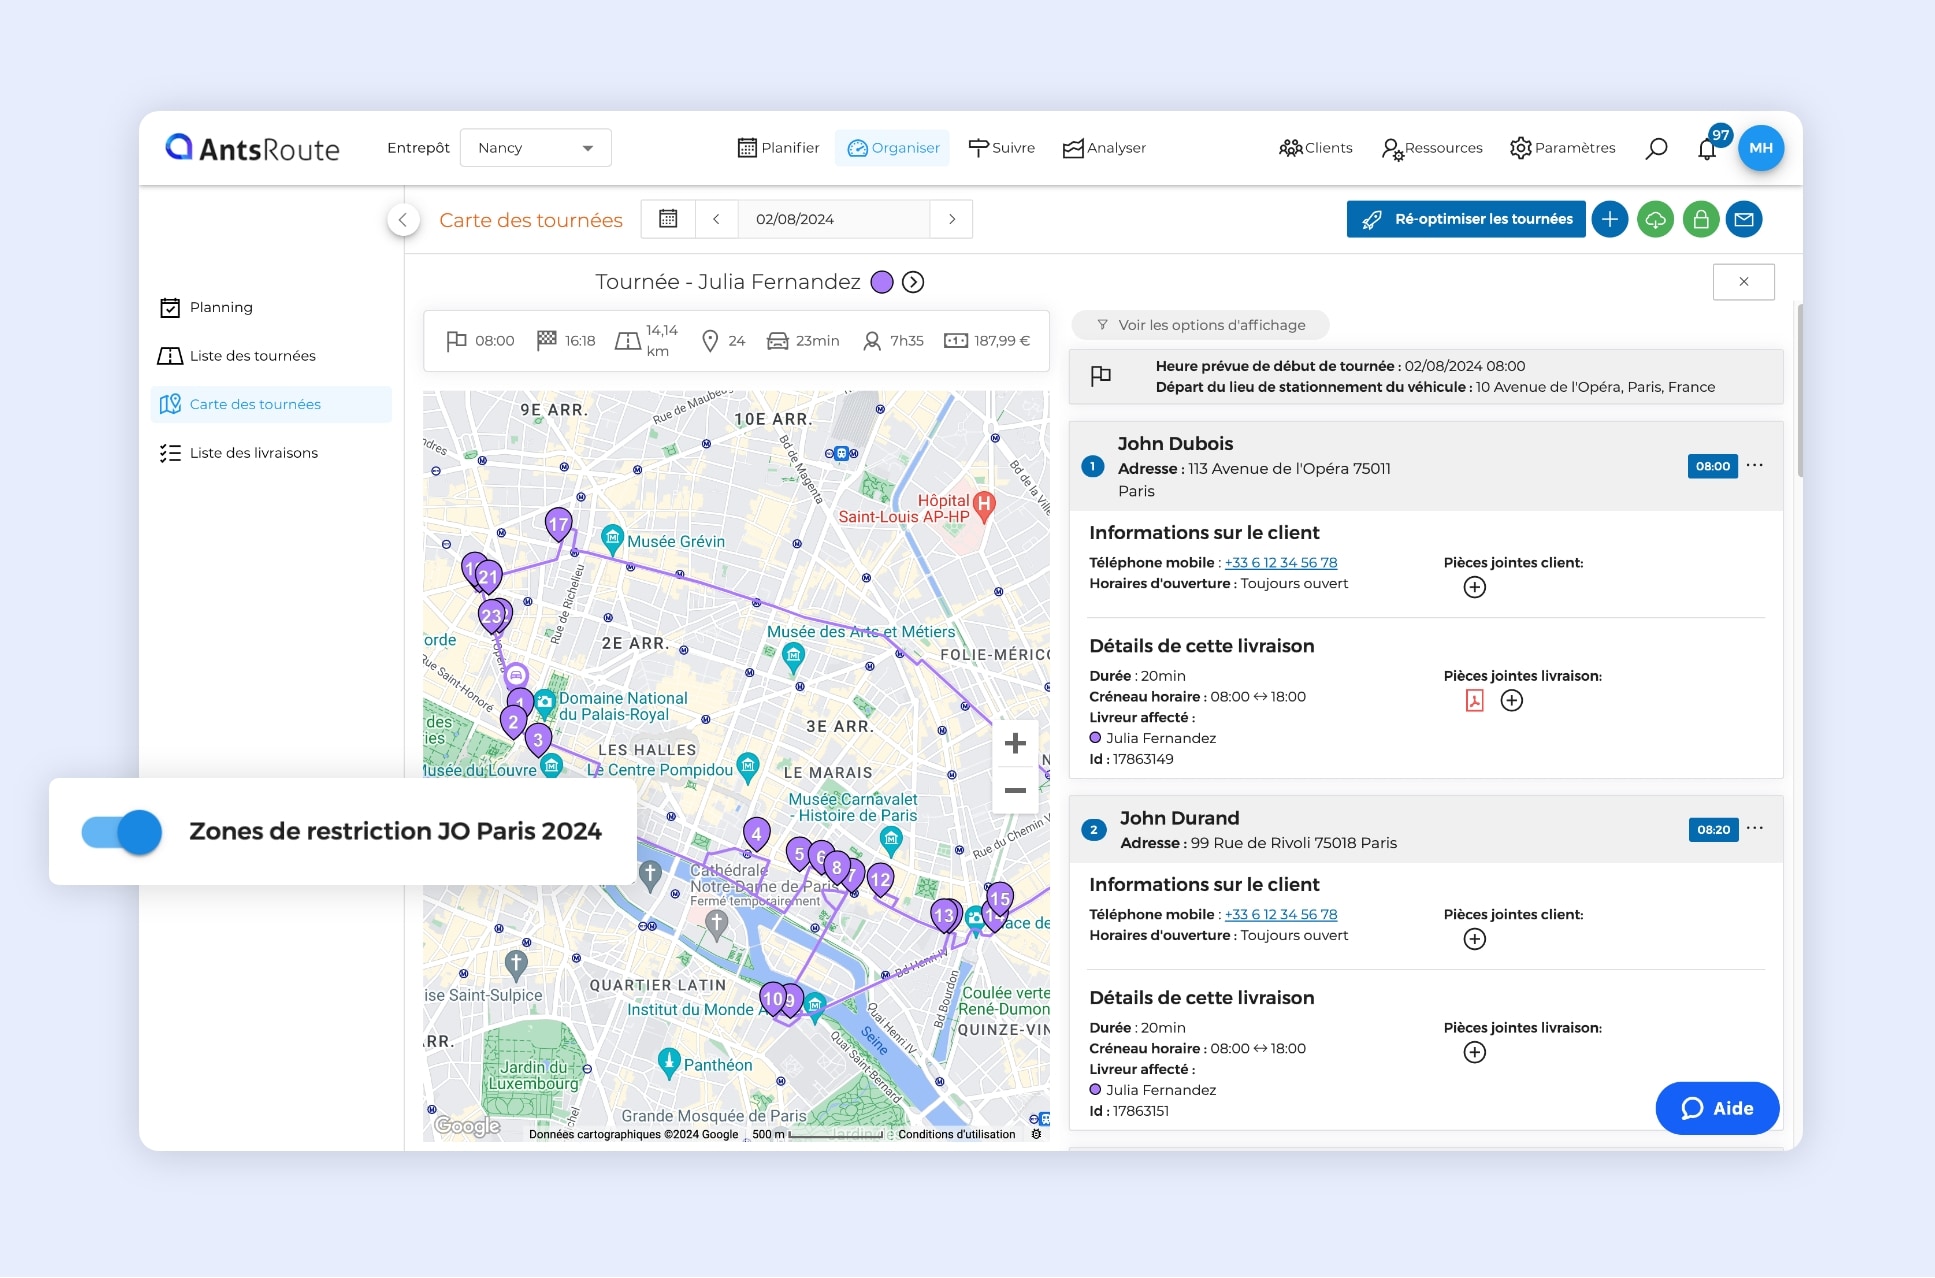The height and width of the screenshot is (1278, 1935).
Task: Click the green cloud upload icon
Action: [x=1655, y=219]
